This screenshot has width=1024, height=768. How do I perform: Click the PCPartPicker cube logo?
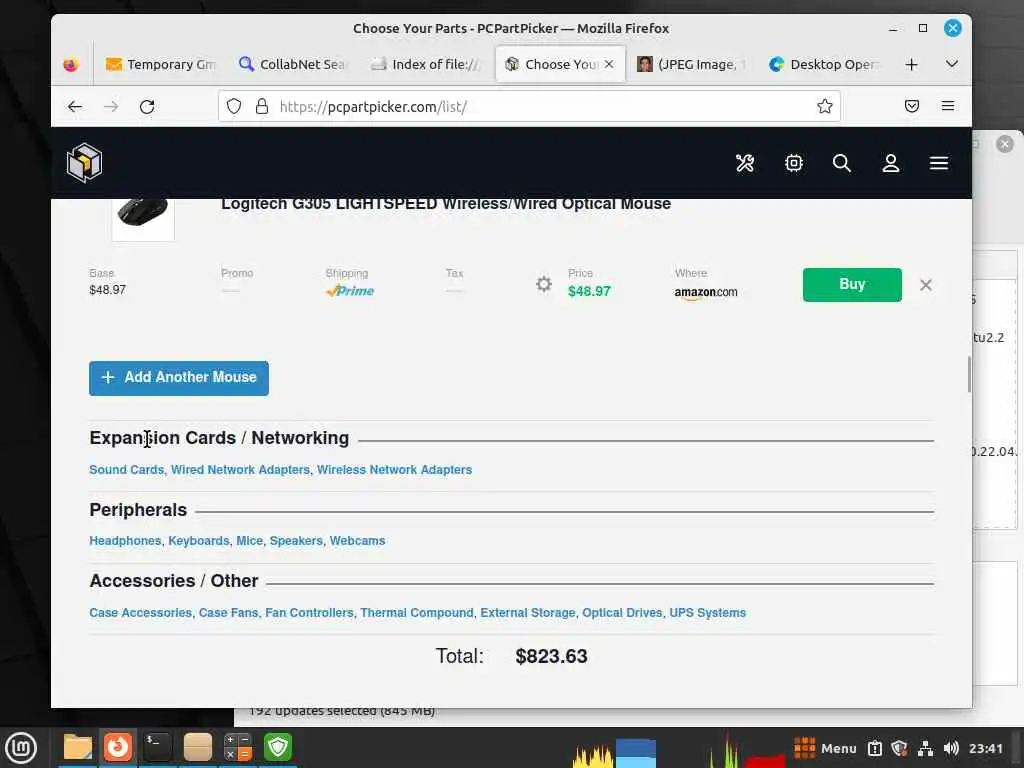coord(84,163)
